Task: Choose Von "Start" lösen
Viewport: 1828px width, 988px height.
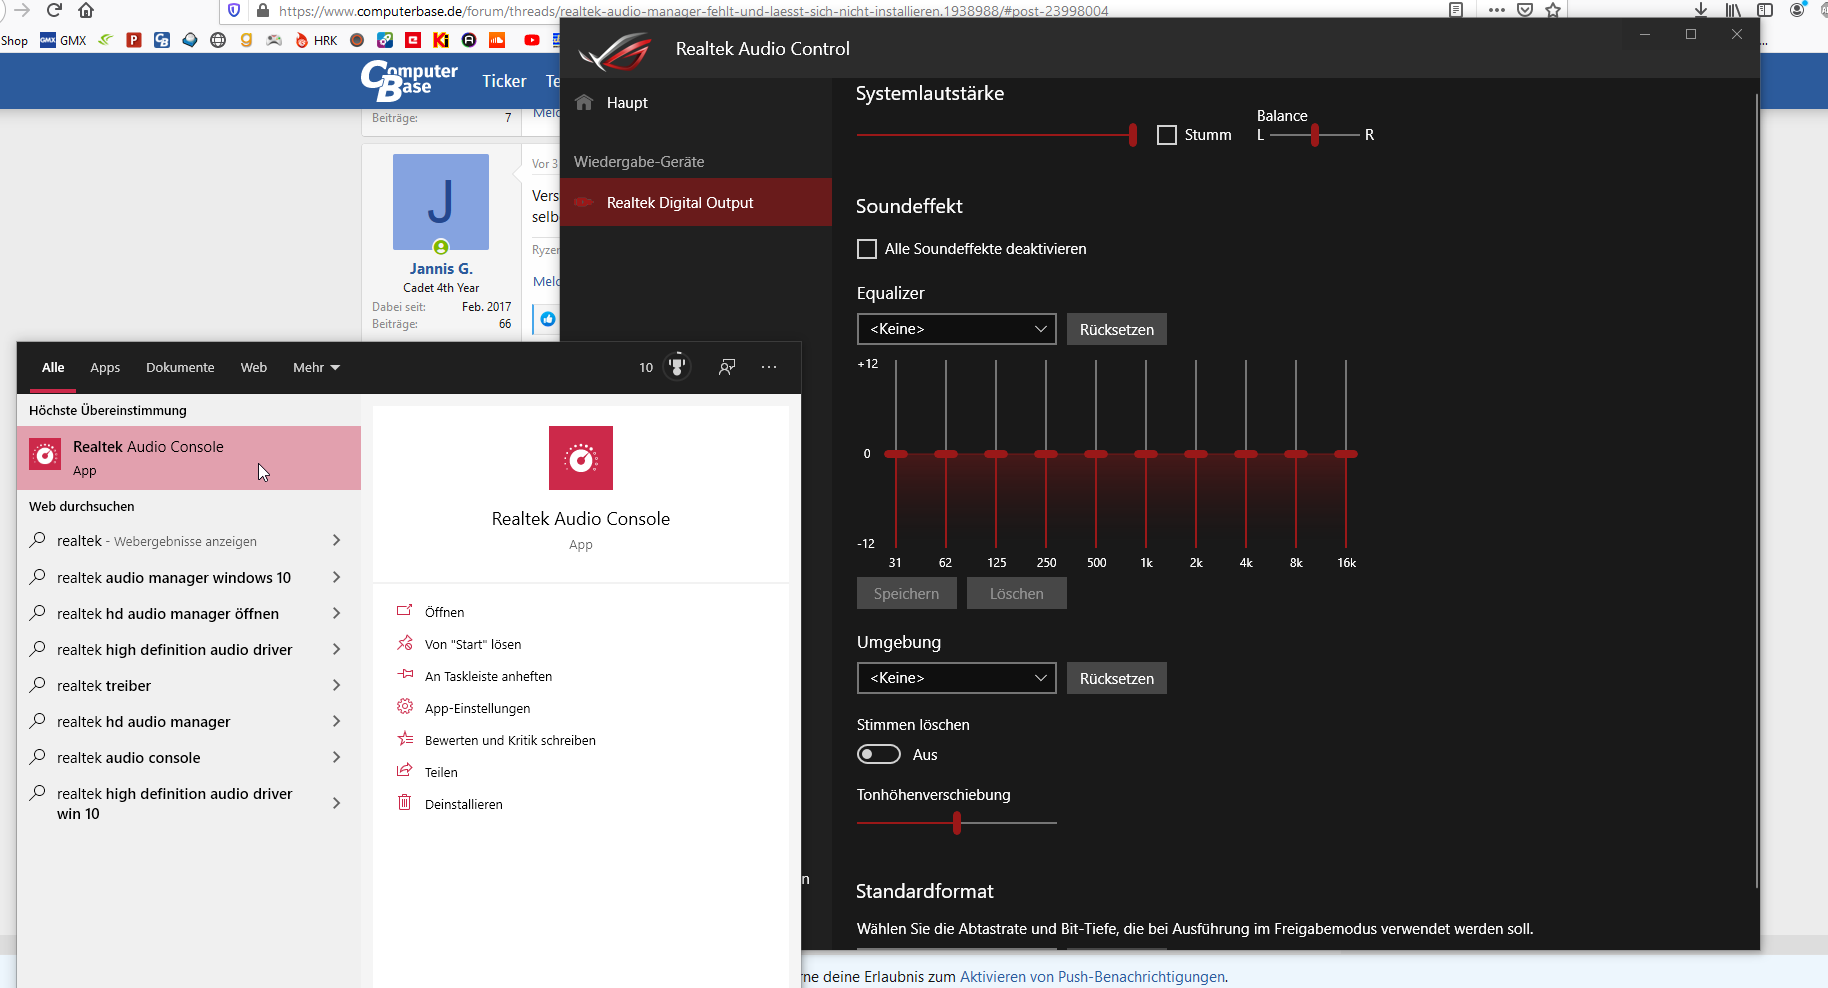Action: click(x=473, y=644)
